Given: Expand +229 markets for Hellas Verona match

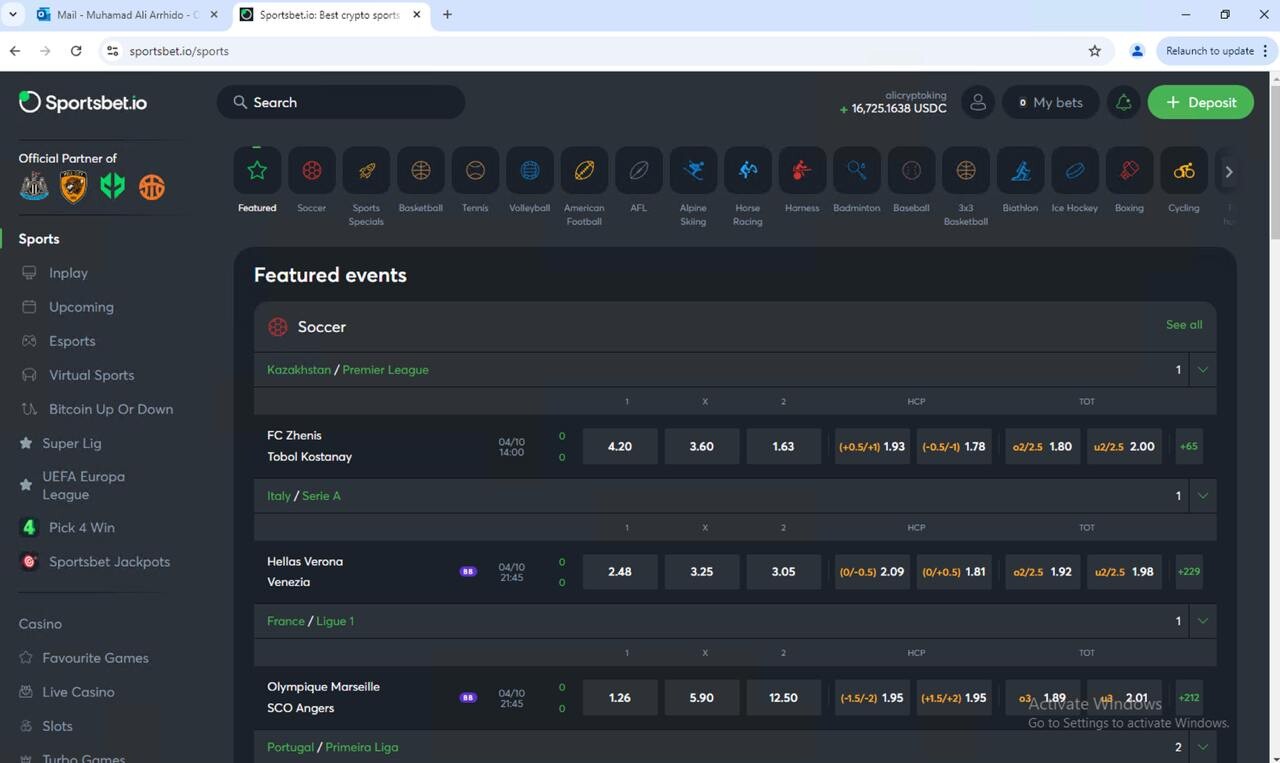Looking at the screenshot, I should [x=1189, y=572].
